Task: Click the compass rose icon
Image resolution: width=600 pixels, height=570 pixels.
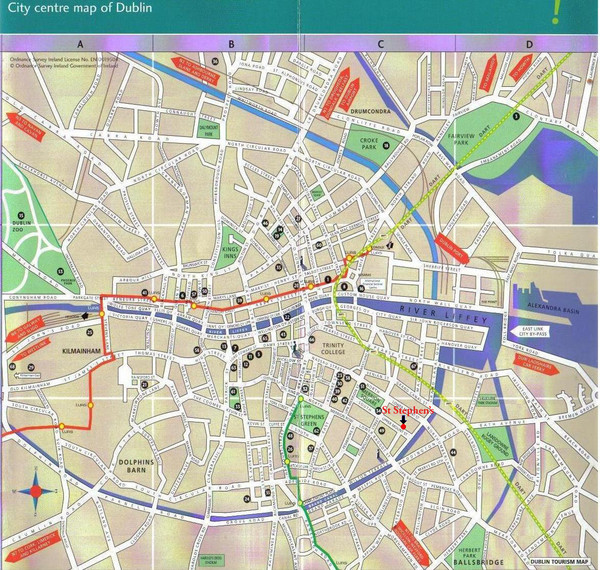Action: click(38, 491)
